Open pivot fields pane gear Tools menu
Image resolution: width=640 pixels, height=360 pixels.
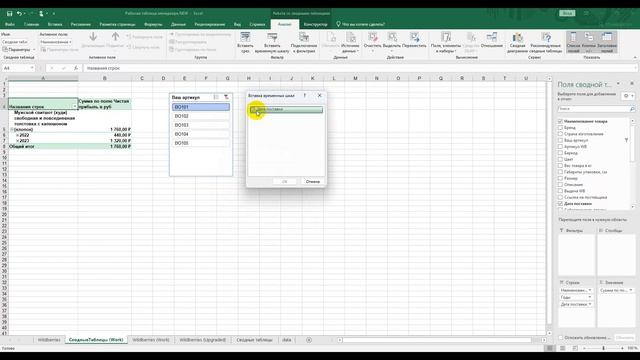(628, 96)
